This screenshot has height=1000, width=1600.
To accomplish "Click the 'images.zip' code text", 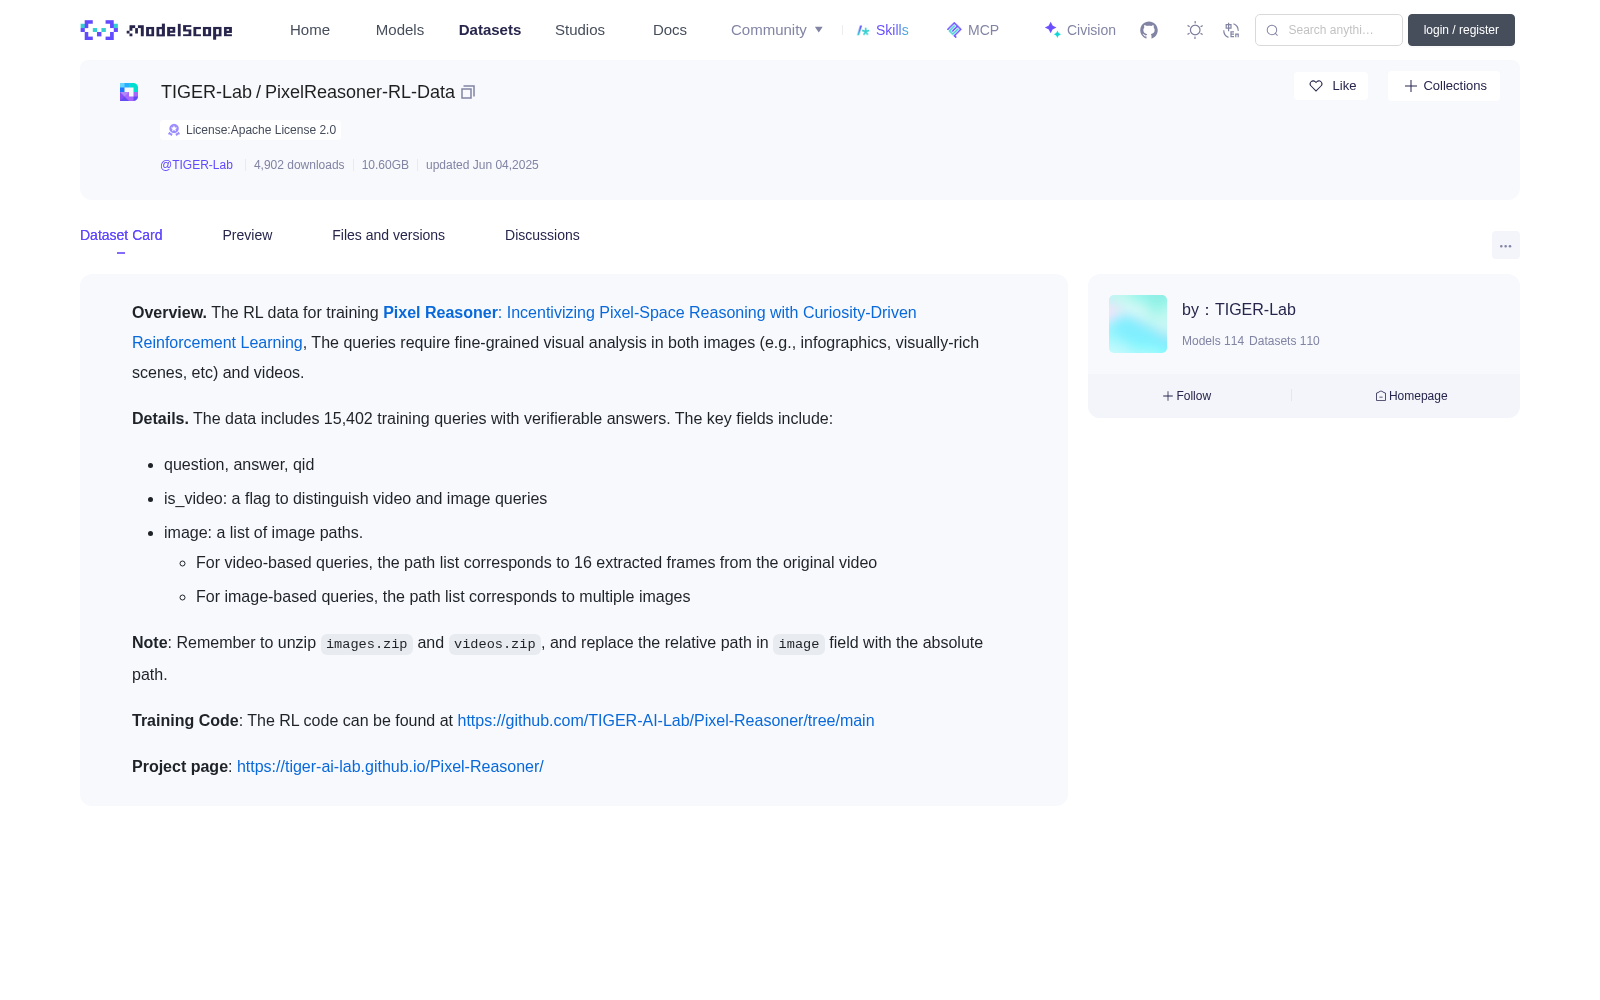I will pyautogui.click(x=367, y=644).
